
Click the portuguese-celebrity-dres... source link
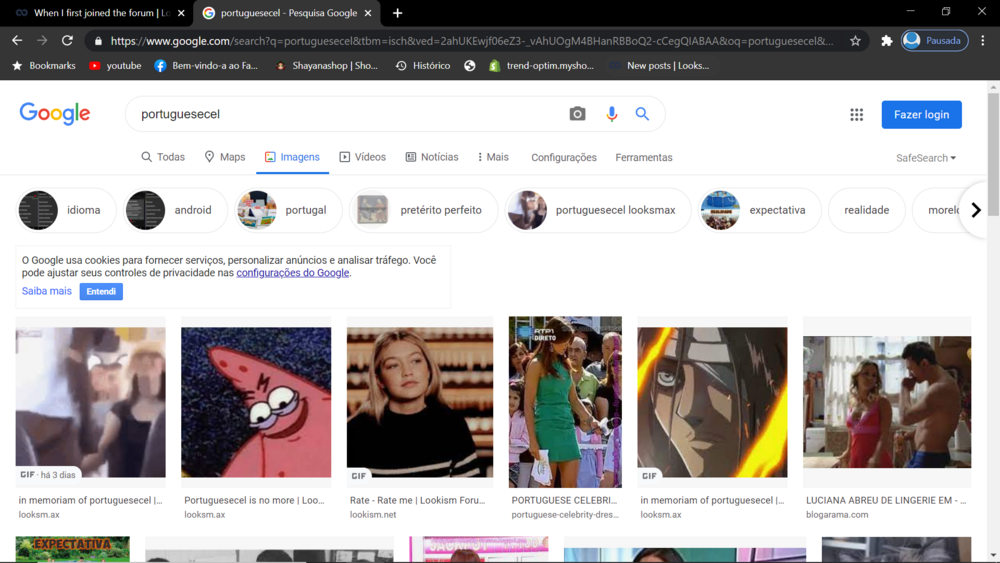(x=565, y=515)
